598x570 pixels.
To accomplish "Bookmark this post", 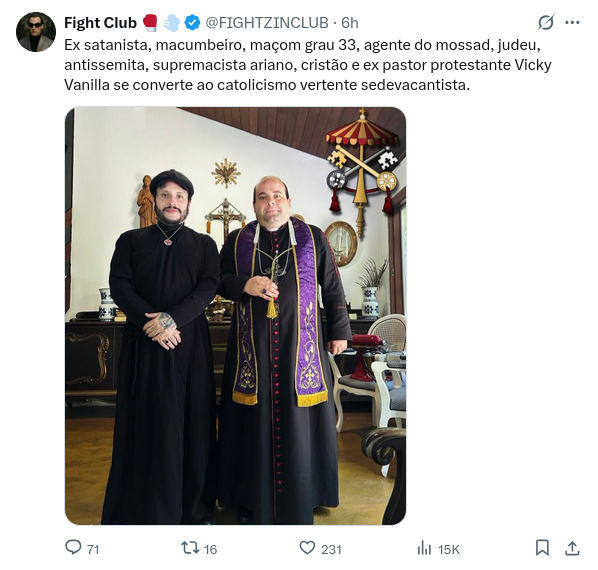I will (542, 548).
